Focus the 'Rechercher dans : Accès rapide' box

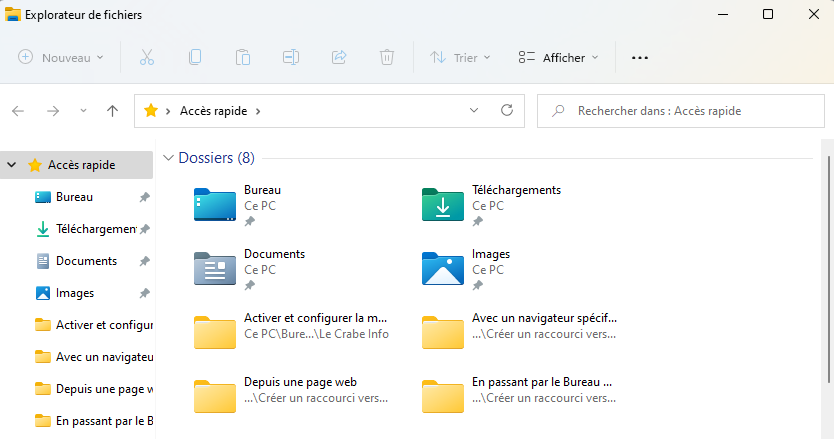point(681,111)
